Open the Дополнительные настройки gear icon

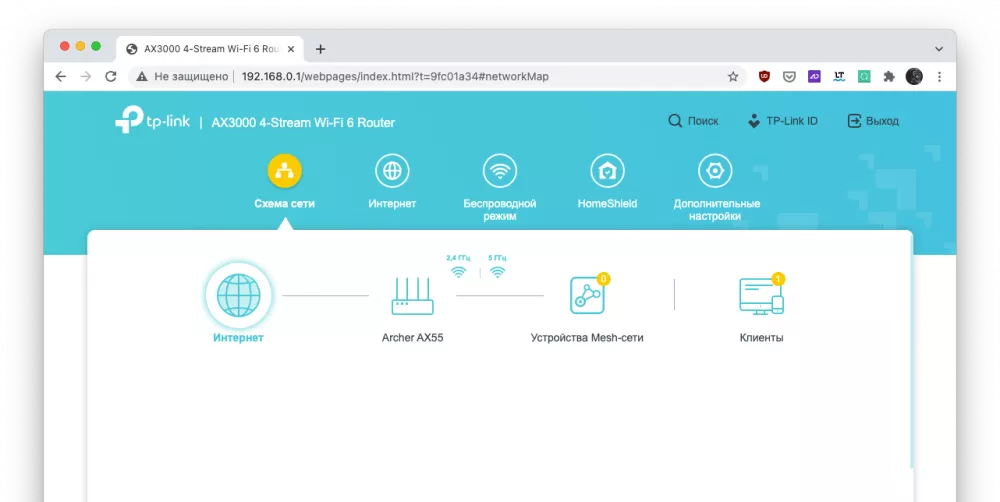click(x=715, y=171)
